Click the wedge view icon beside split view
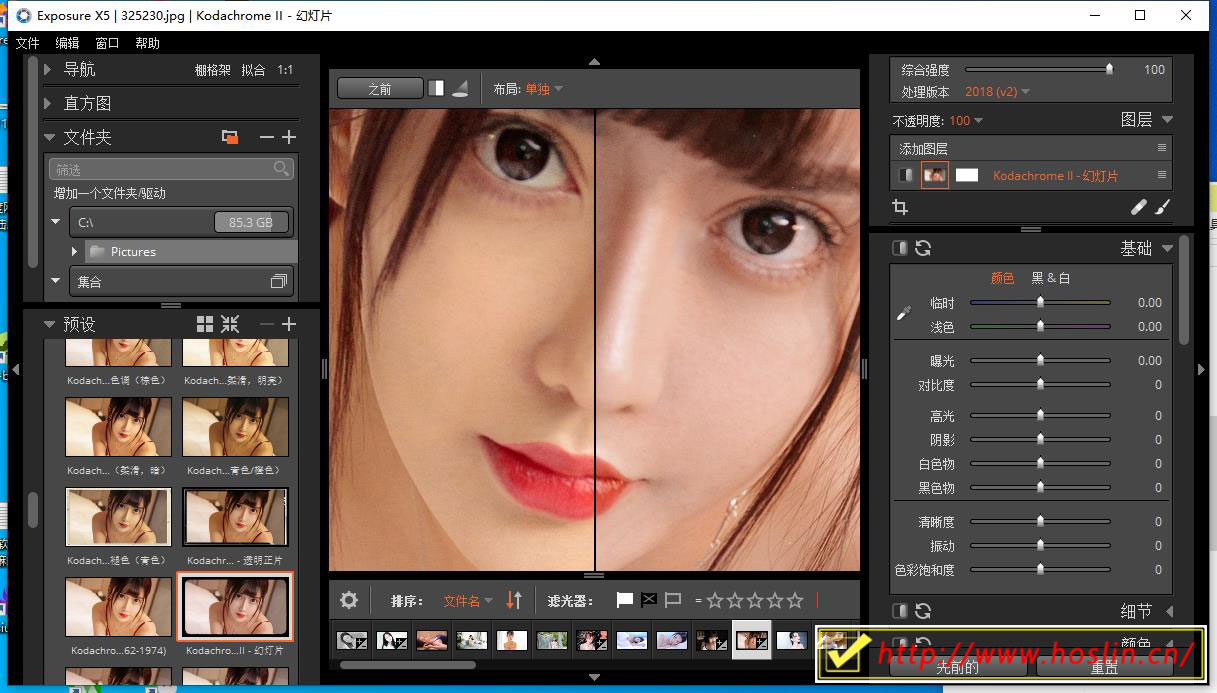This screenshot has height=693, width=1217. coord(460,88)
